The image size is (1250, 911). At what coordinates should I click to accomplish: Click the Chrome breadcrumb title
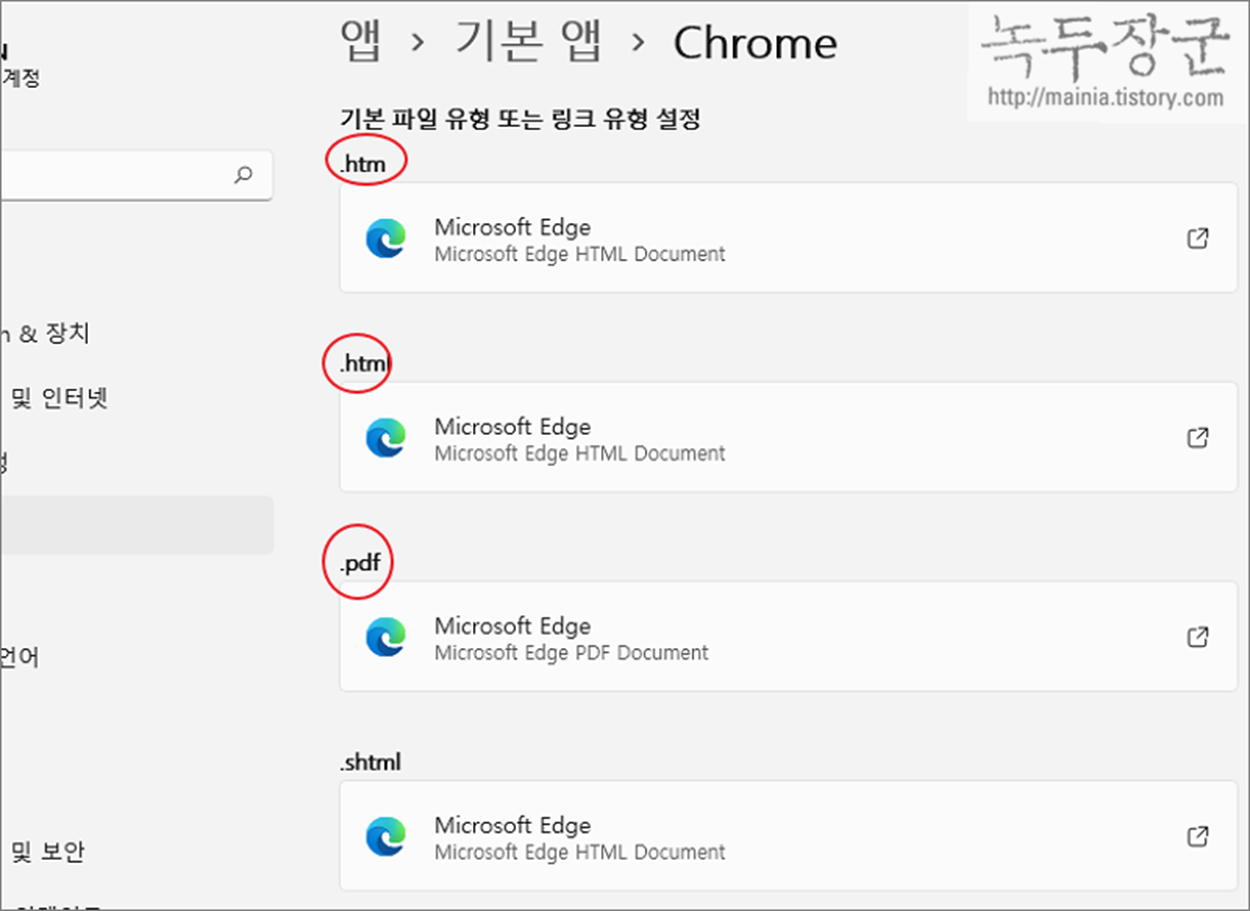point(755,43)
